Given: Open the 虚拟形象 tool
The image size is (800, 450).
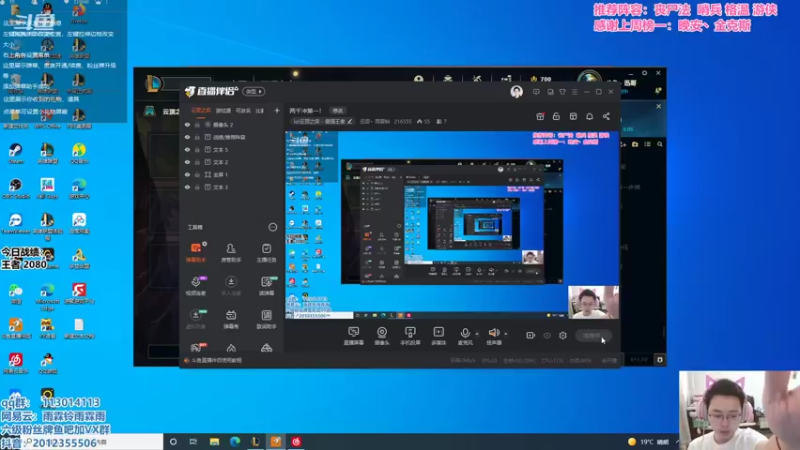Looking at the screenshot, I should coord(196,319).
